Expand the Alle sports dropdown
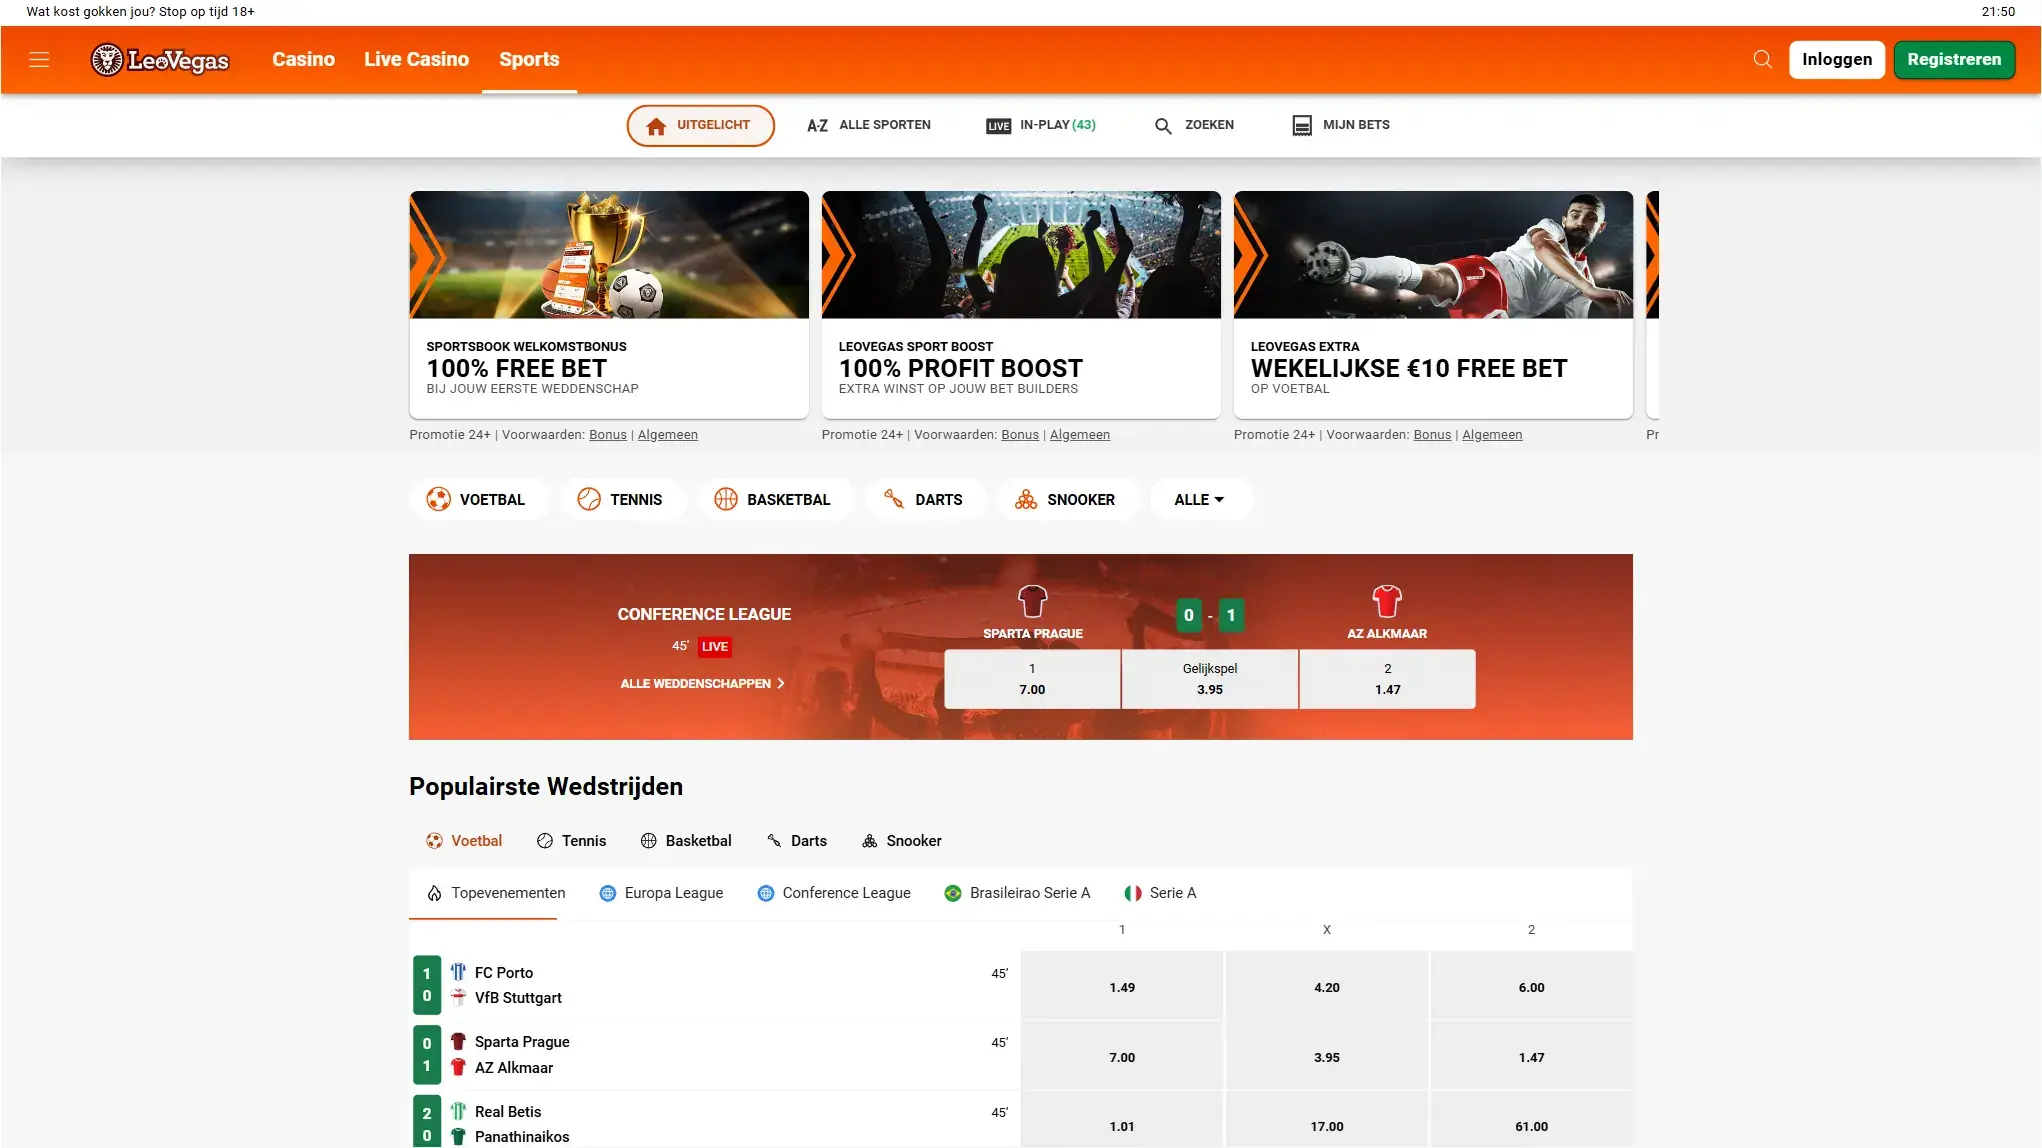The image size is (2042, 1148). (1200, 499)
